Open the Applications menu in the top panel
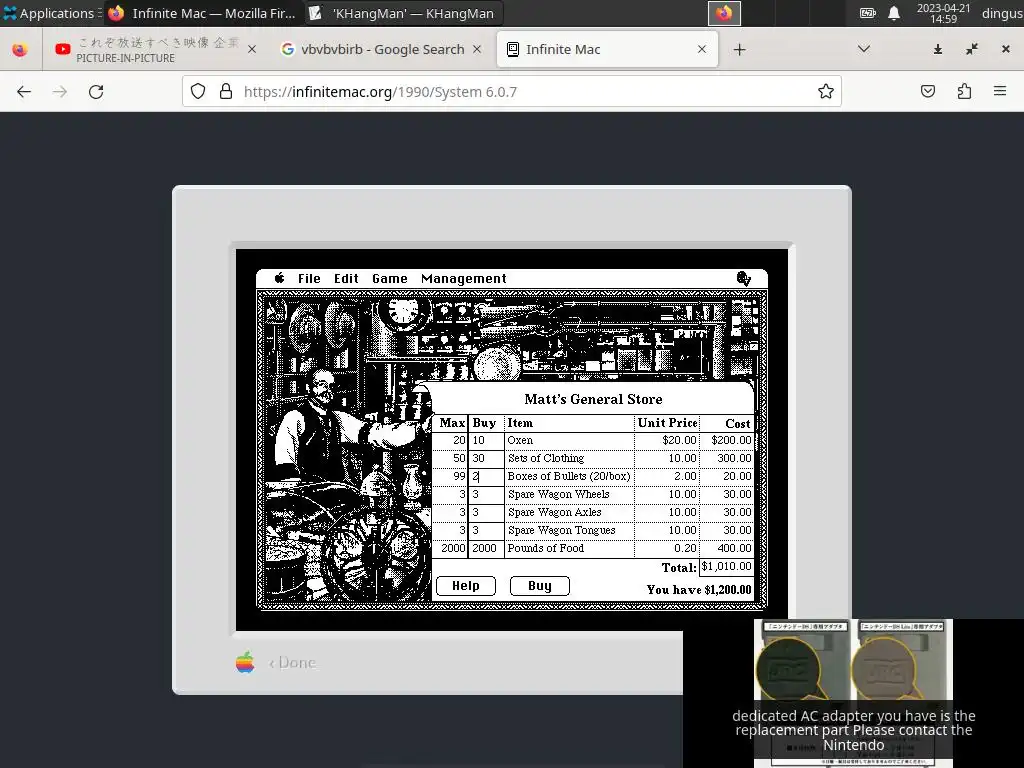This screenshot has width=1024, height=768. pos(50,13)
